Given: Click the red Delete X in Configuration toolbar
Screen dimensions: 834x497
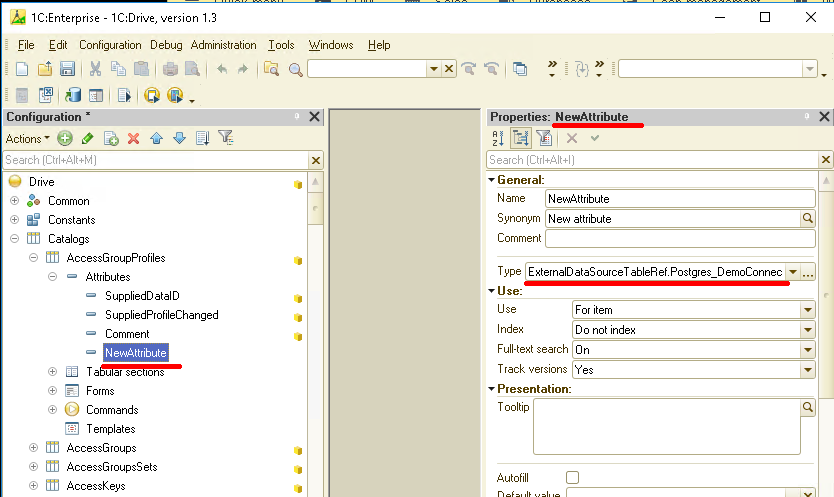Looking at the screenshot, I should pyautogui.click(x=133, y=139).
